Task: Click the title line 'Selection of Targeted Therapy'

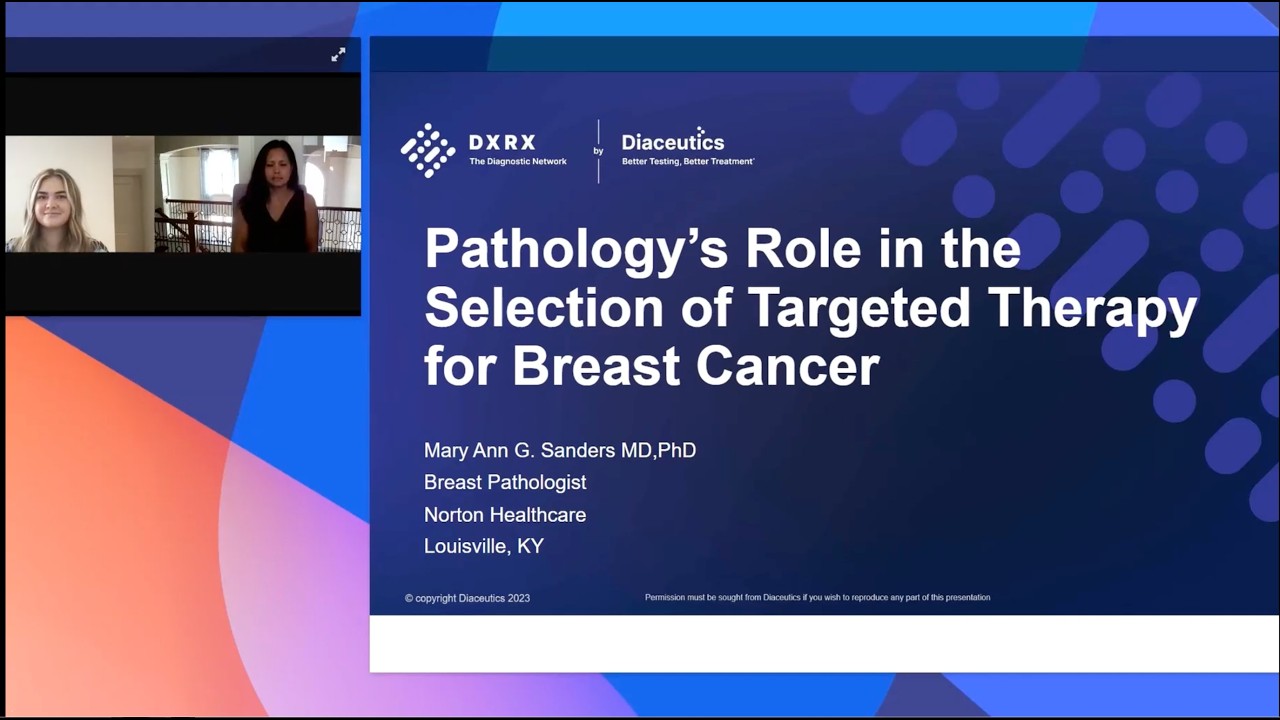Action: (x=810, y=308)
